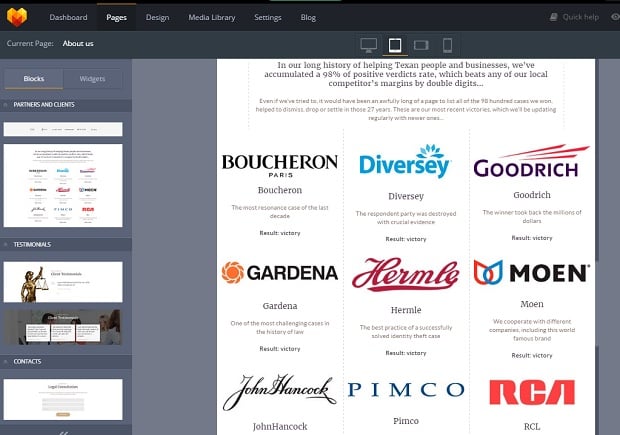This screenshot has width=620, height=435.
Task: Switch to mobile phone preview
Action: point(447,45)
